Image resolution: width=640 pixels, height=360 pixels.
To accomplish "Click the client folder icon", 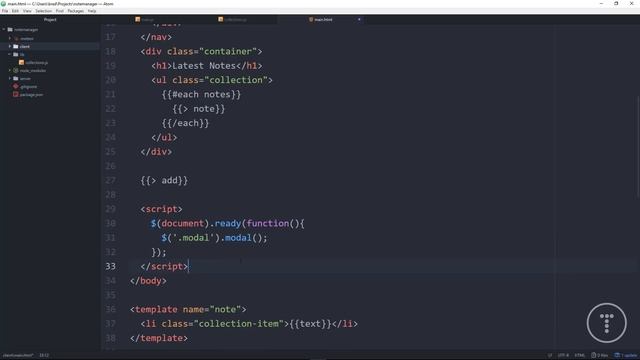I will pos(16,47).
